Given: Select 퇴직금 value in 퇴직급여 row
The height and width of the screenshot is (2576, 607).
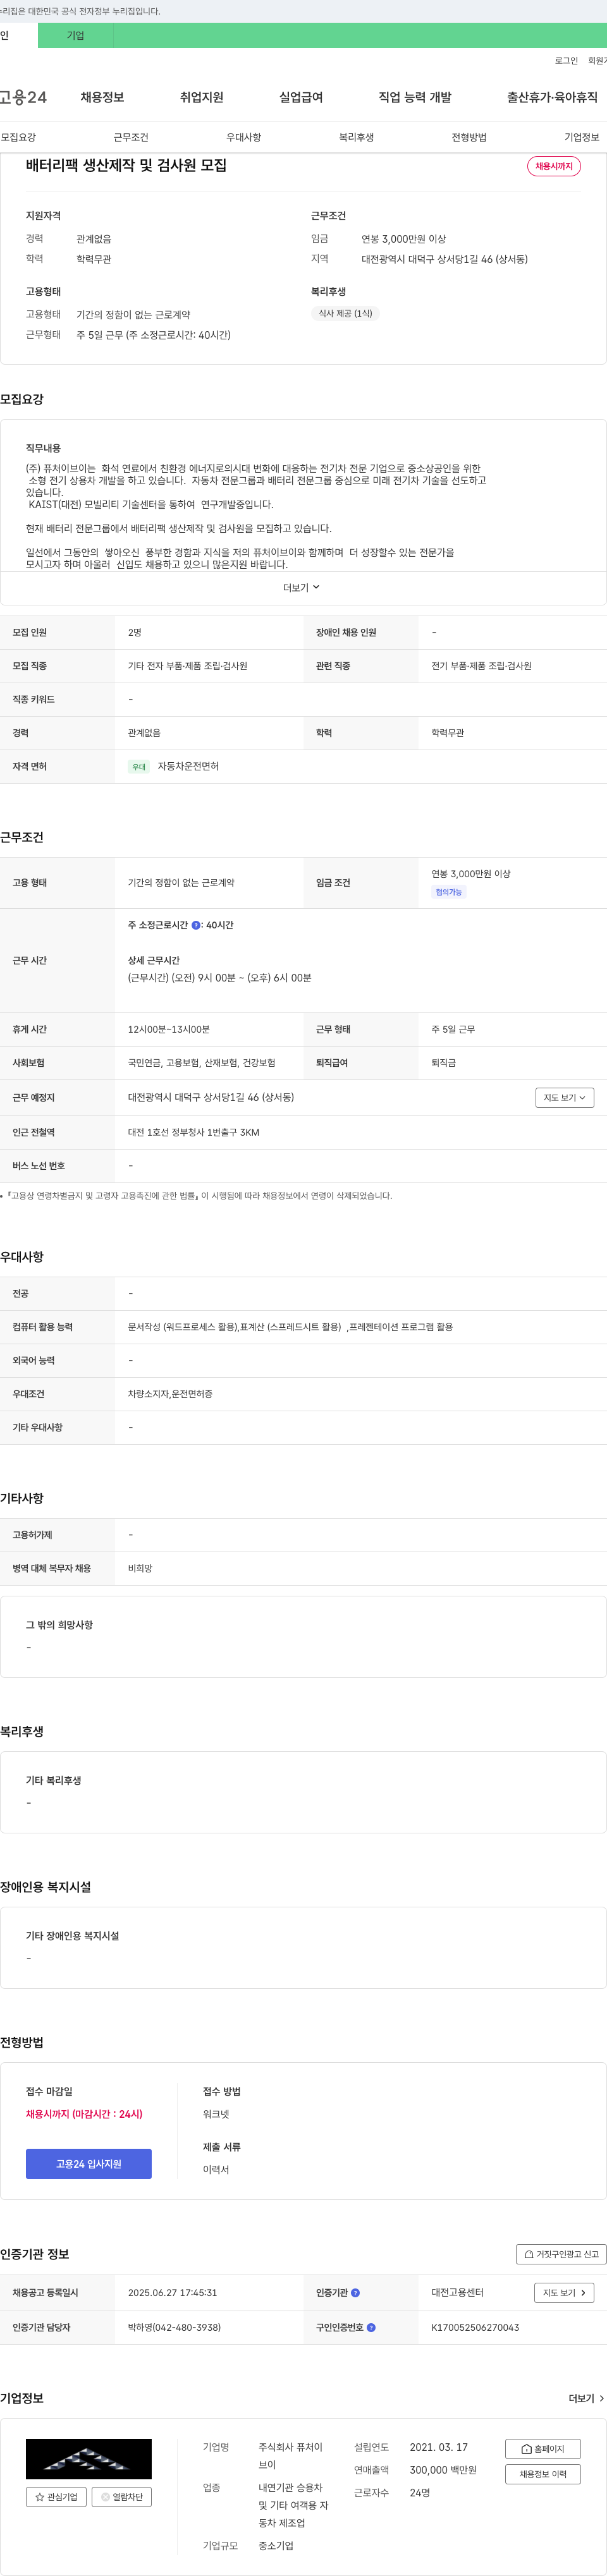Looking at the screenshot, I should point(443,1062).
